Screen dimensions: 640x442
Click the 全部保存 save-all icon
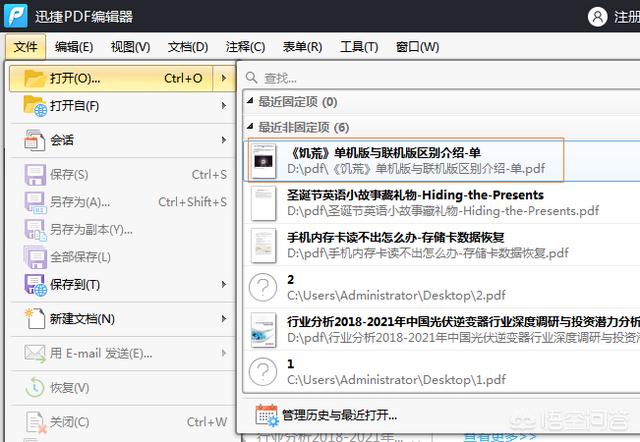coord(35,257)
